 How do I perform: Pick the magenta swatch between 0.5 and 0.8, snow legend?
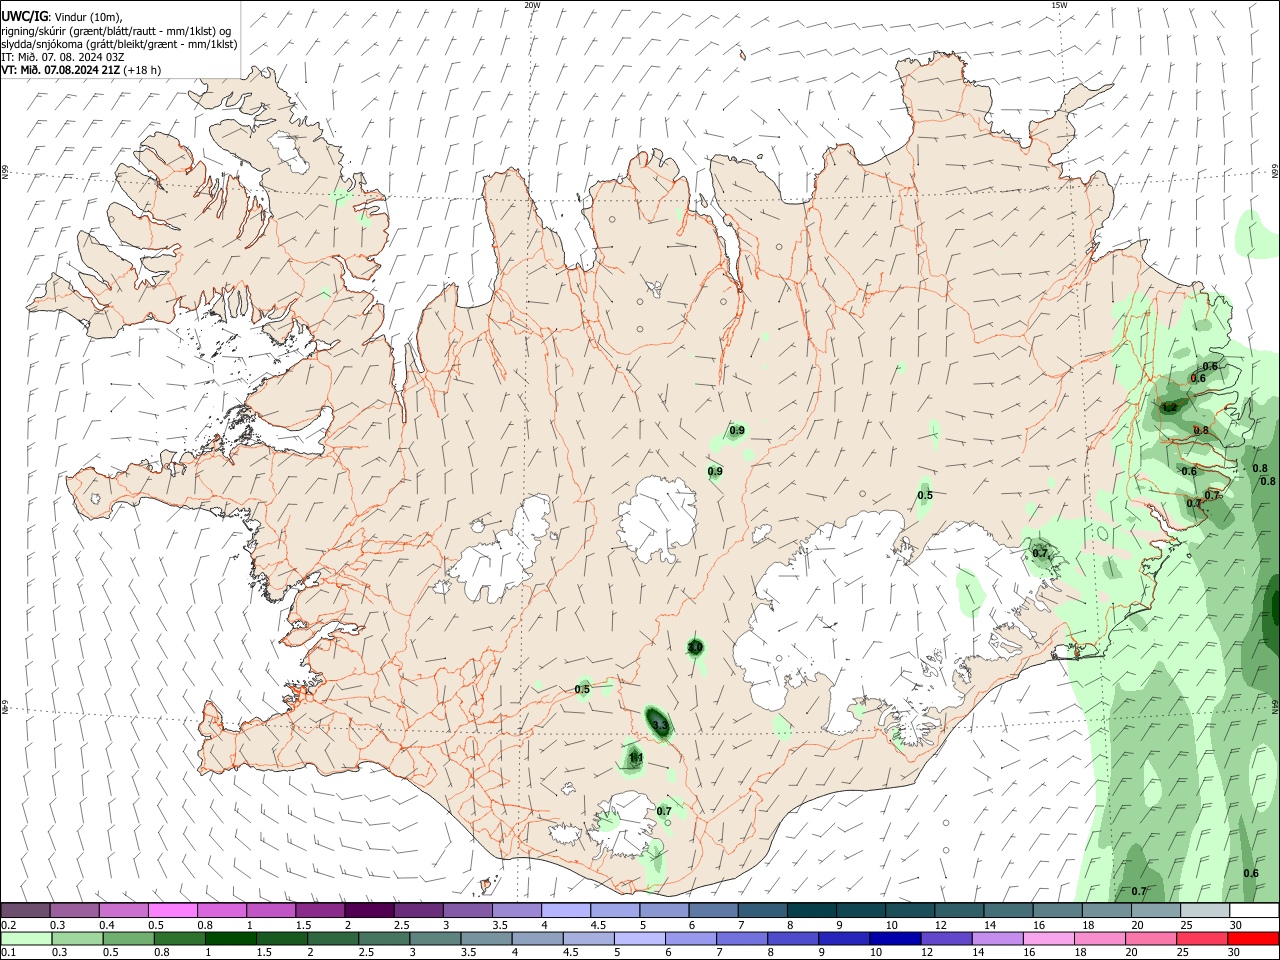tap(172, 910)
